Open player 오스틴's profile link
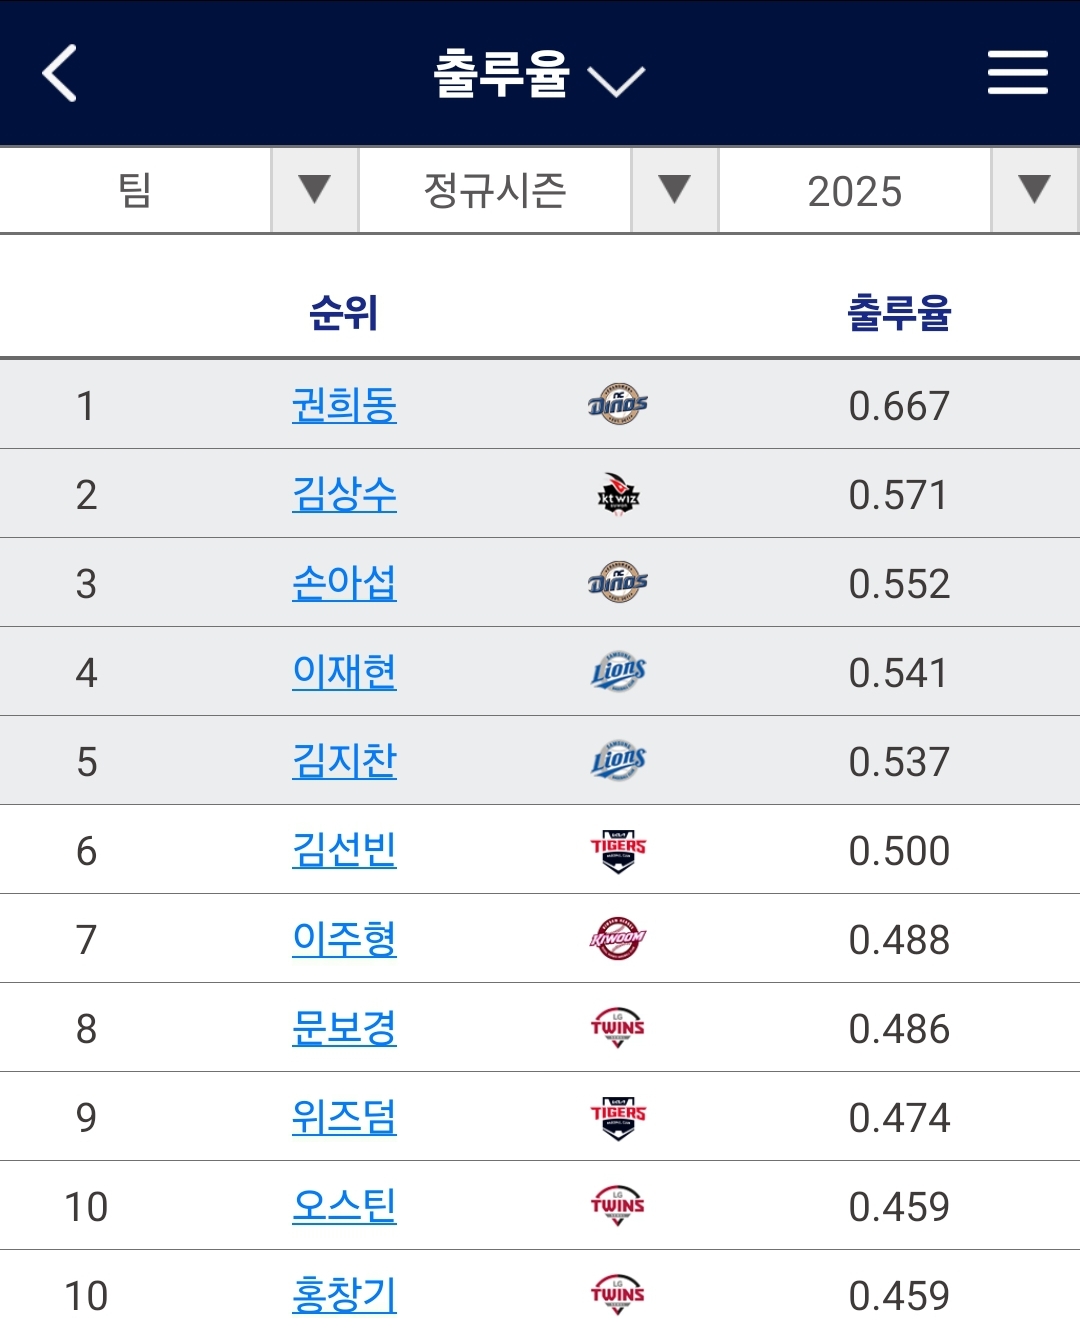Viewport: 1080px width, 1333px height. [x=344, y=1206]
